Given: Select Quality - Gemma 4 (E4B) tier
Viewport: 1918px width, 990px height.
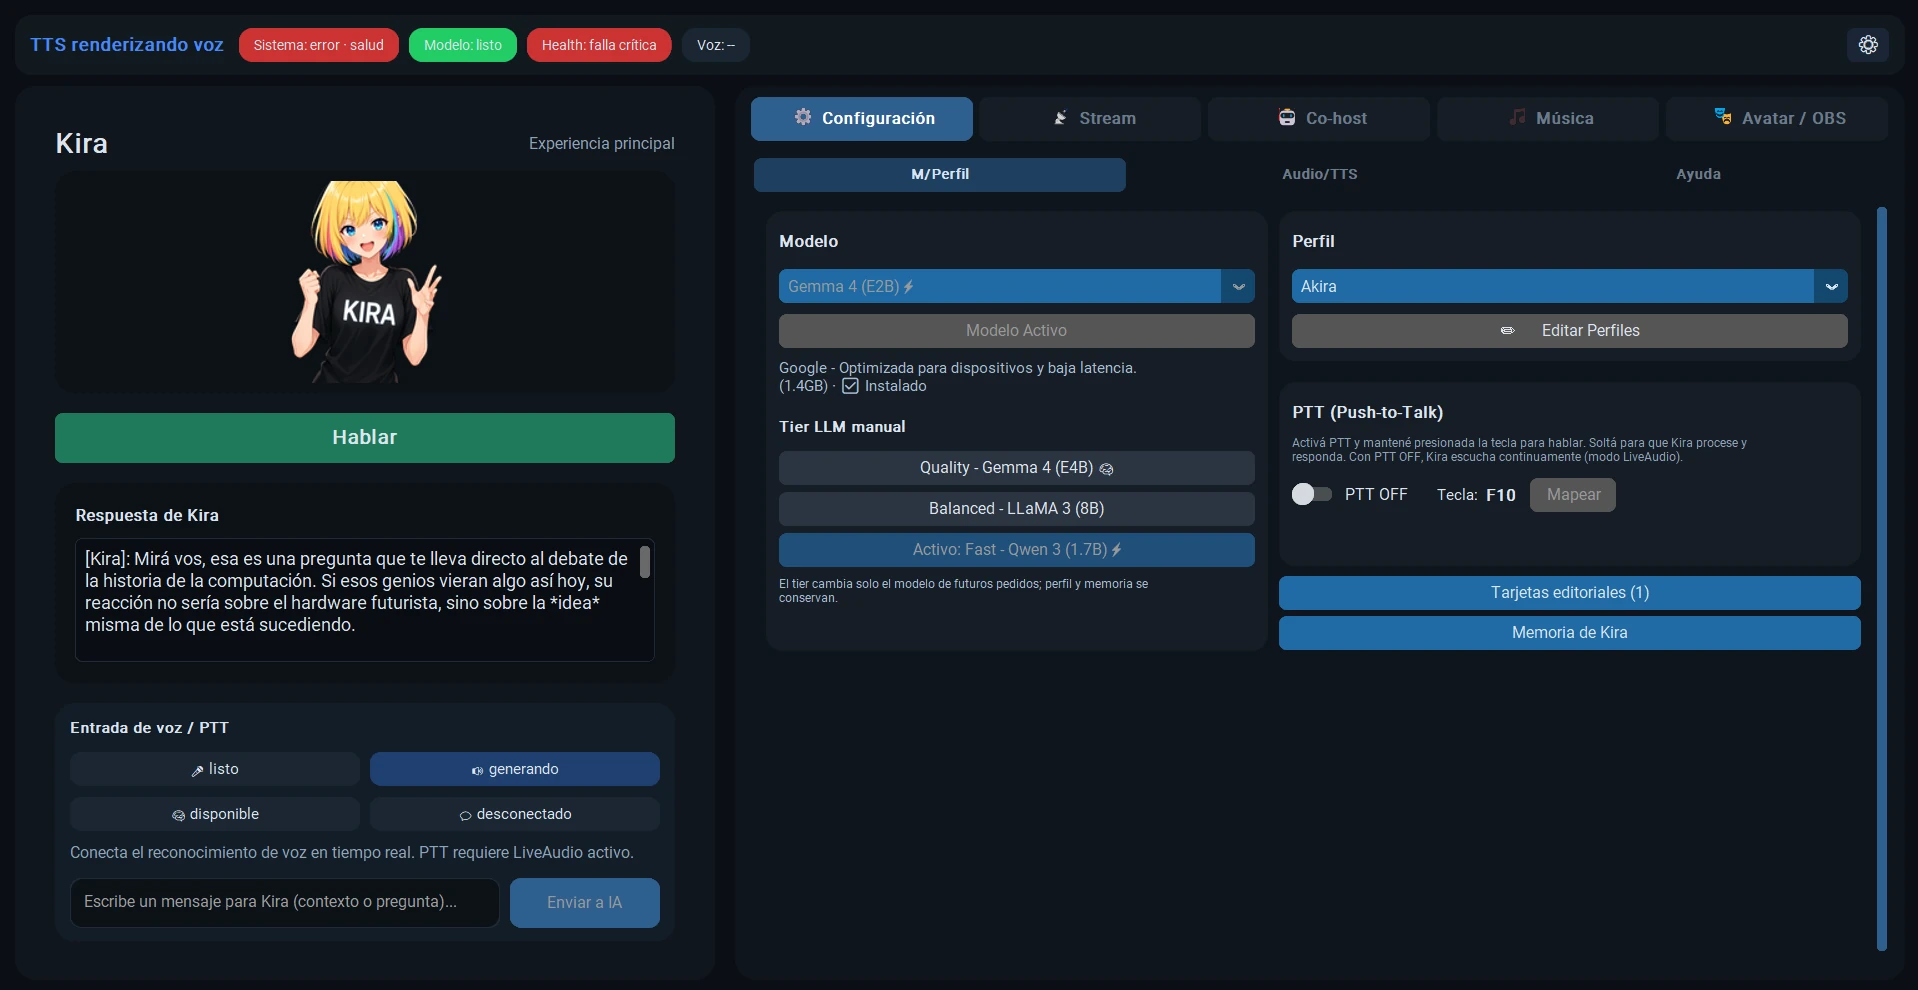Looking at the screenshot, I should tap(1016, 468).
